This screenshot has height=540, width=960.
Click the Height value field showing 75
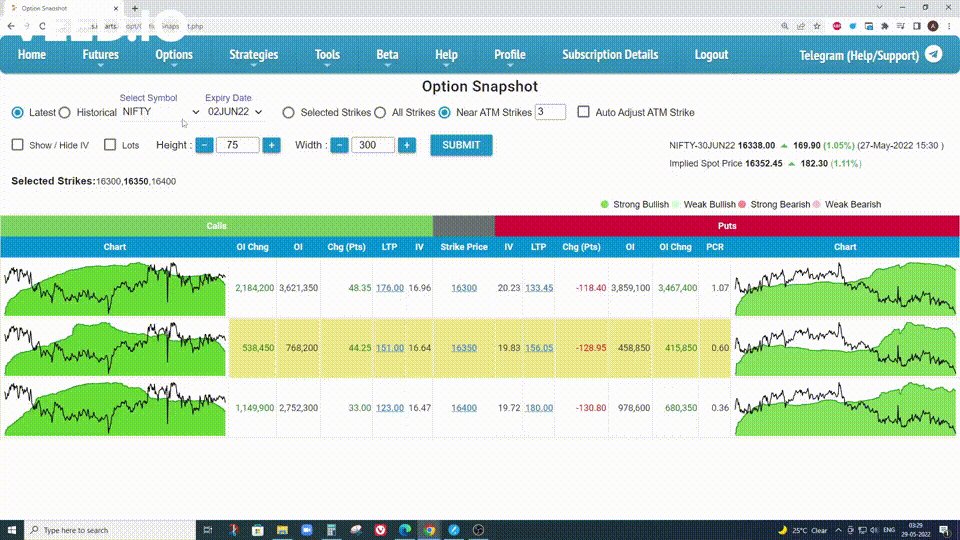coord(238,145)
